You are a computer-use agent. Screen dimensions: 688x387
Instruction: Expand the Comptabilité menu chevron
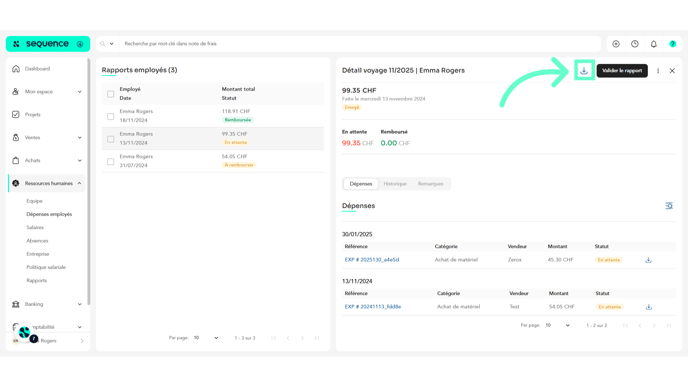(79, 327)
